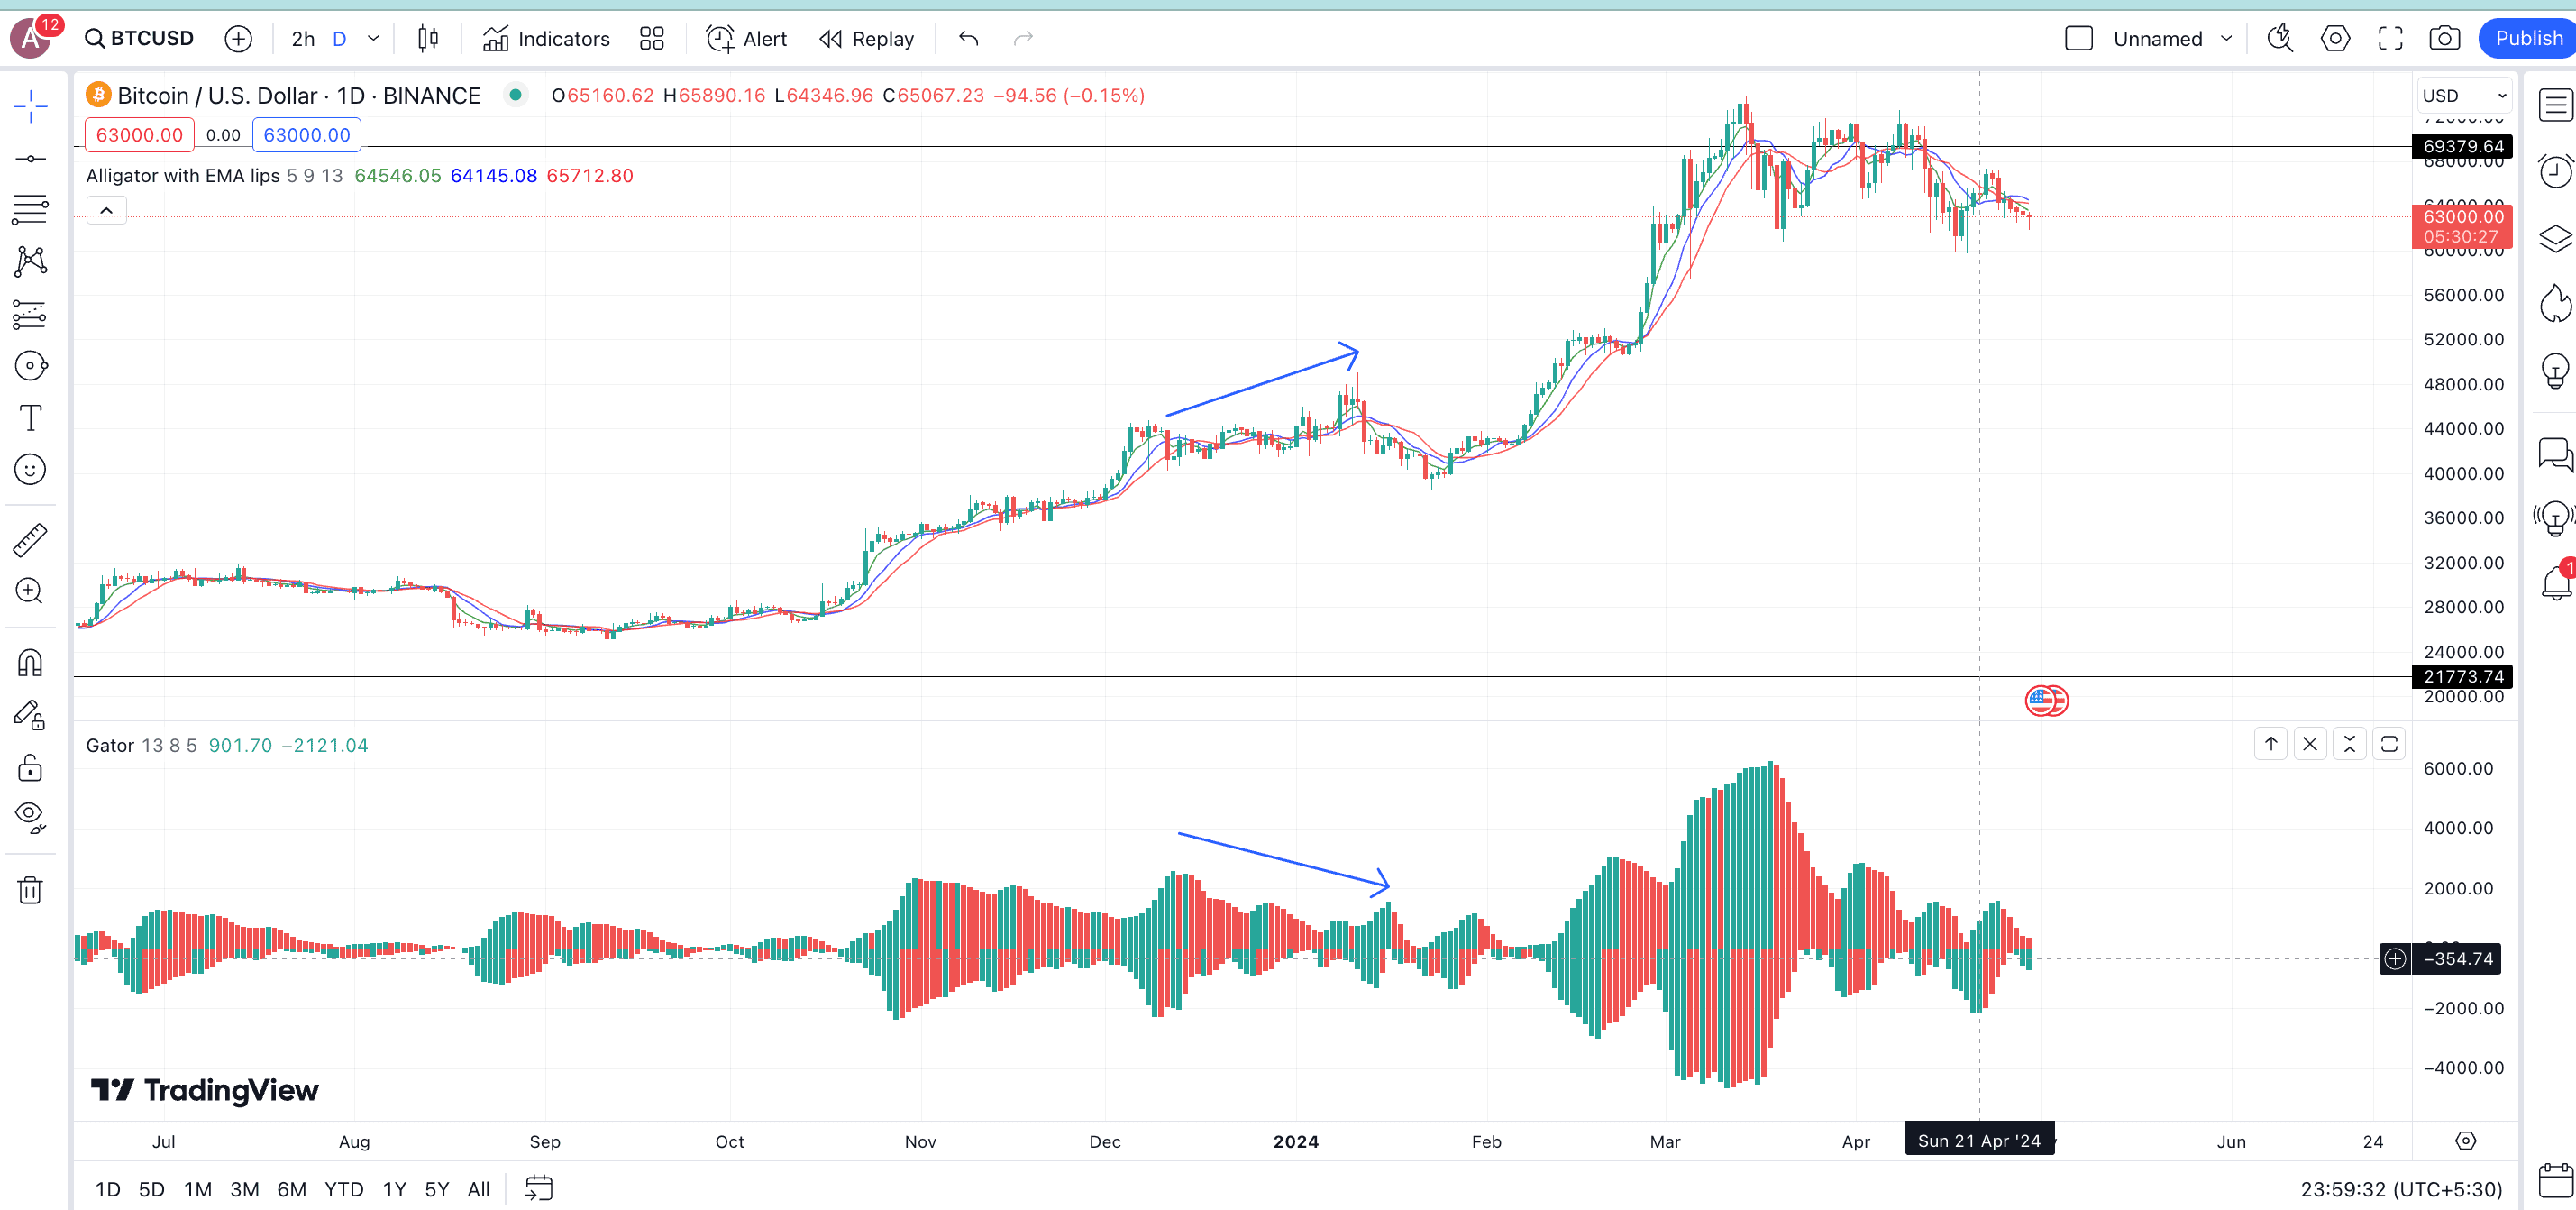Open the Indicators dialog
Image resolution: width=2576 pixels, height=1210 pixels.
click(546, 39)
